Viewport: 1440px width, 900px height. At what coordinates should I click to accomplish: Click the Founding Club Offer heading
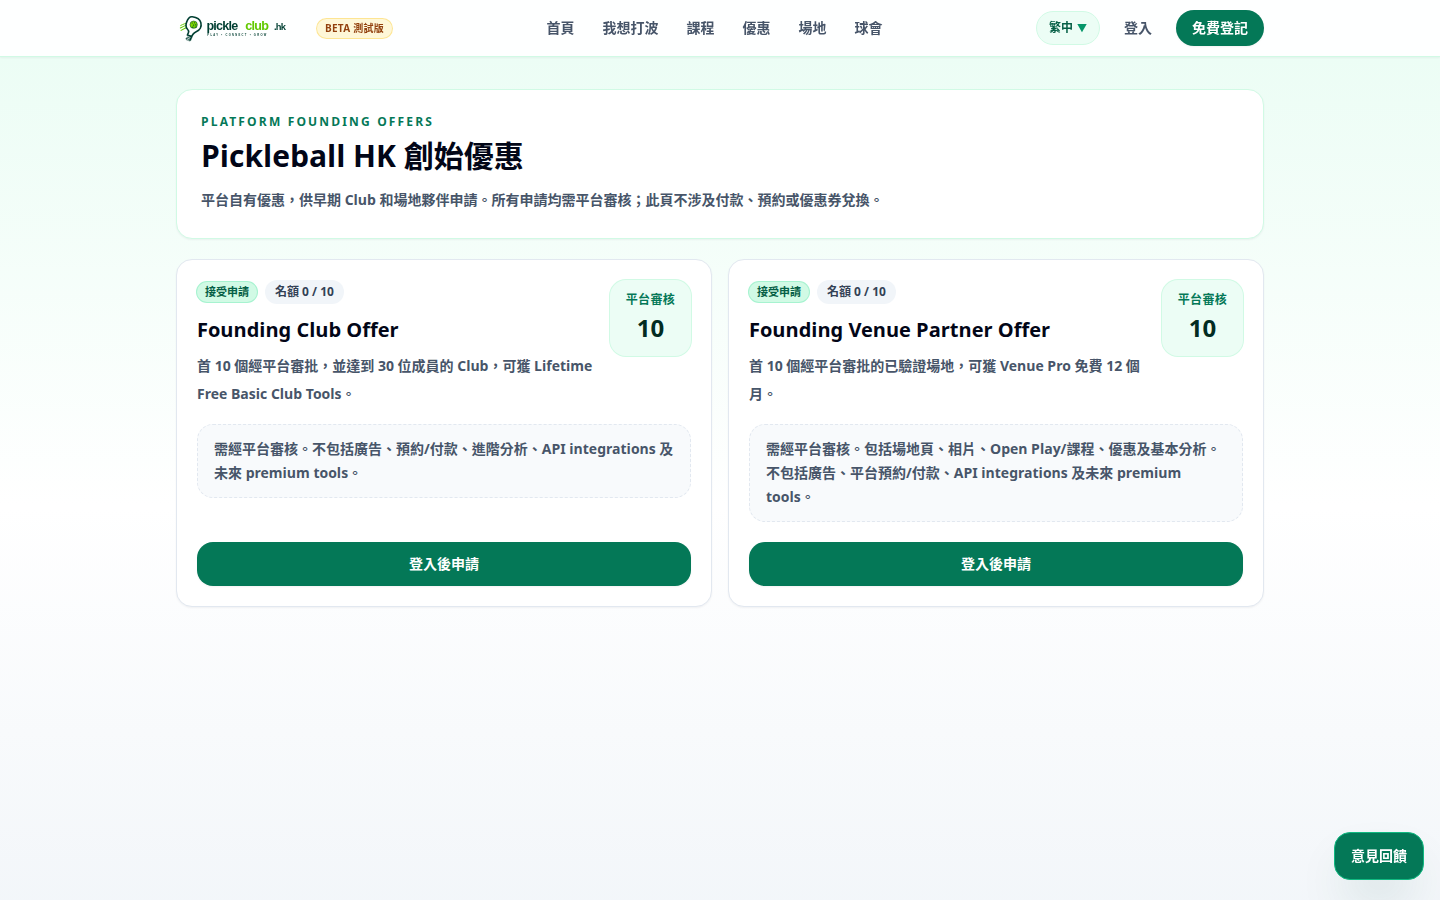(x=298, y=330)
